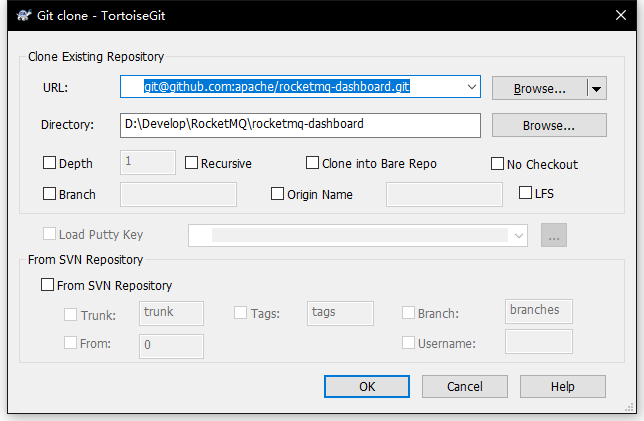Click the Depth value field showing 1
This screenshot has width=644, height=421.
click(148, 162)
